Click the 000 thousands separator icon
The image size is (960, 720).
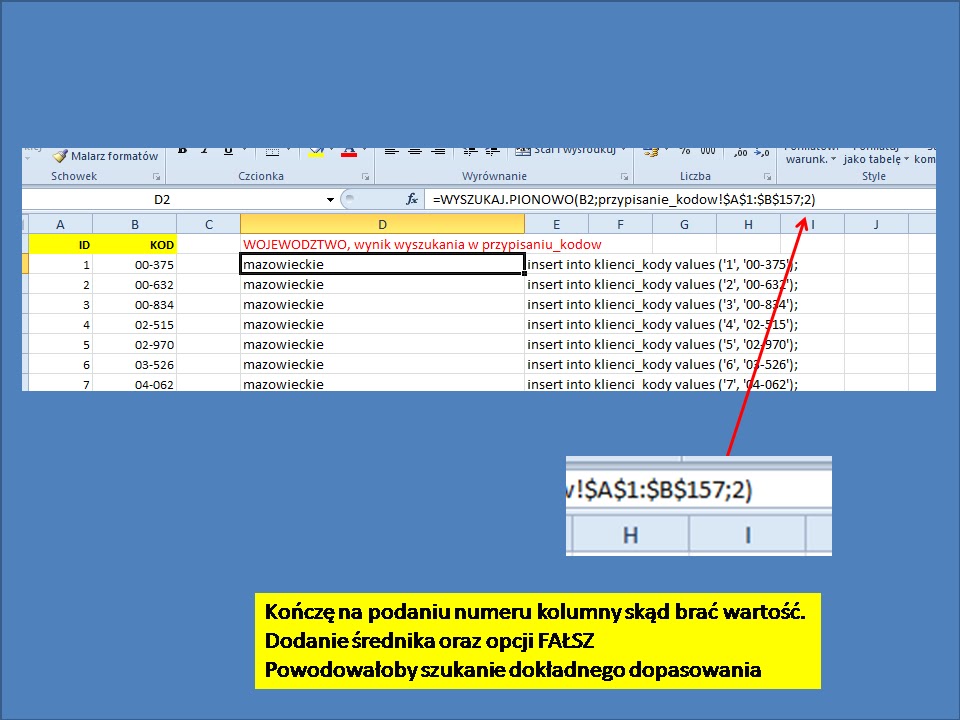click(708, 150)
